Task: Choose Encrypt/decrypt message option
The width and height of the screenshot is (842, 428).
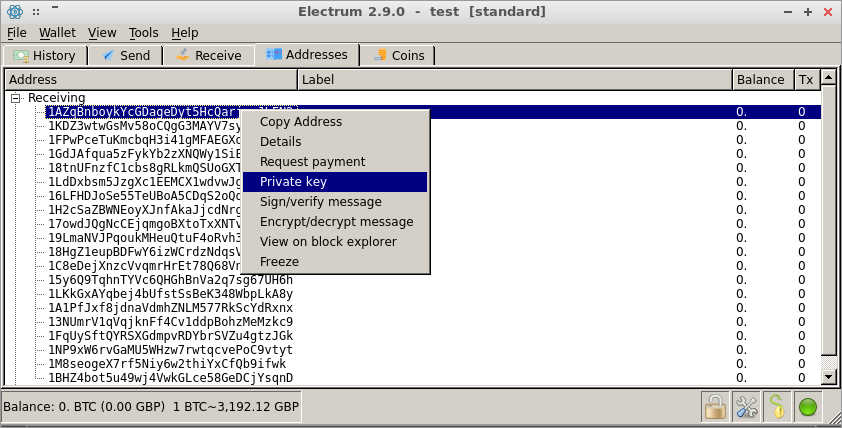Action: tap(335, 222)
